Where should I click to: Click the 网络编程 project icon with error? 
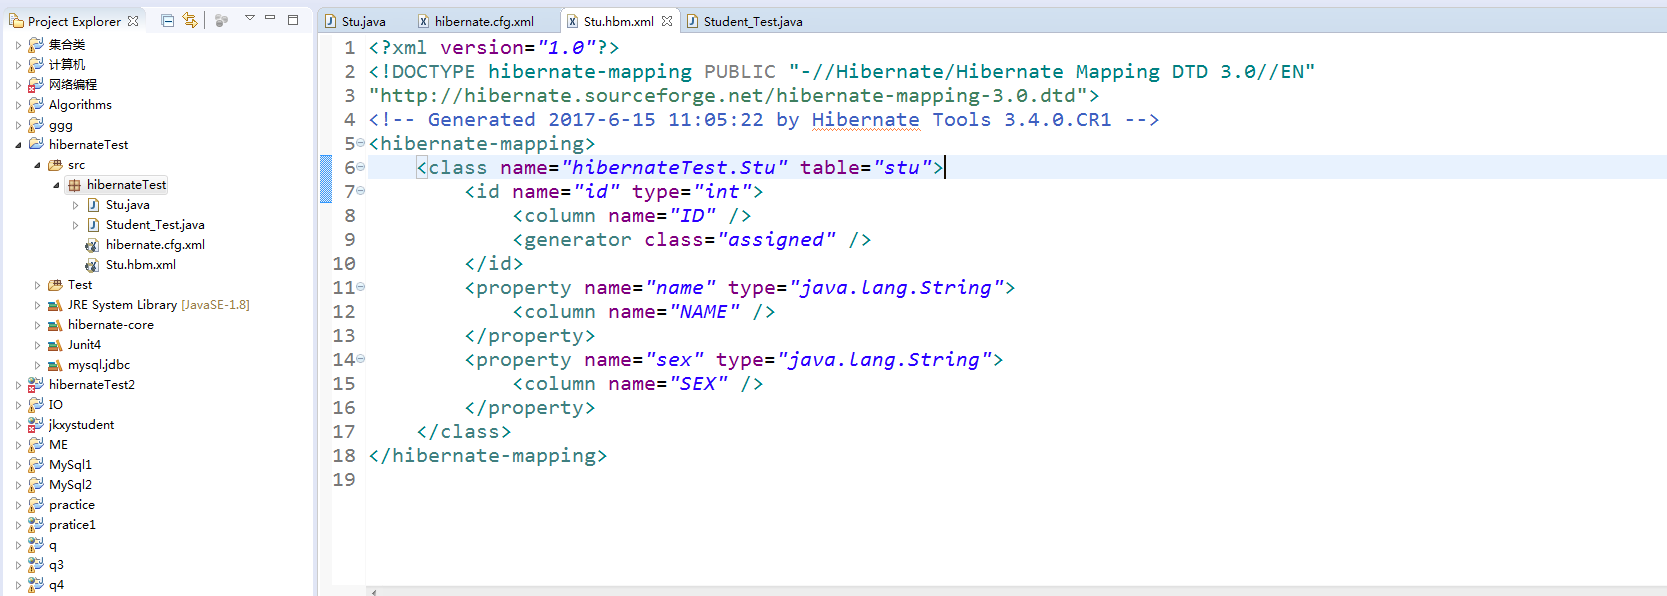[x=36, y=84]
